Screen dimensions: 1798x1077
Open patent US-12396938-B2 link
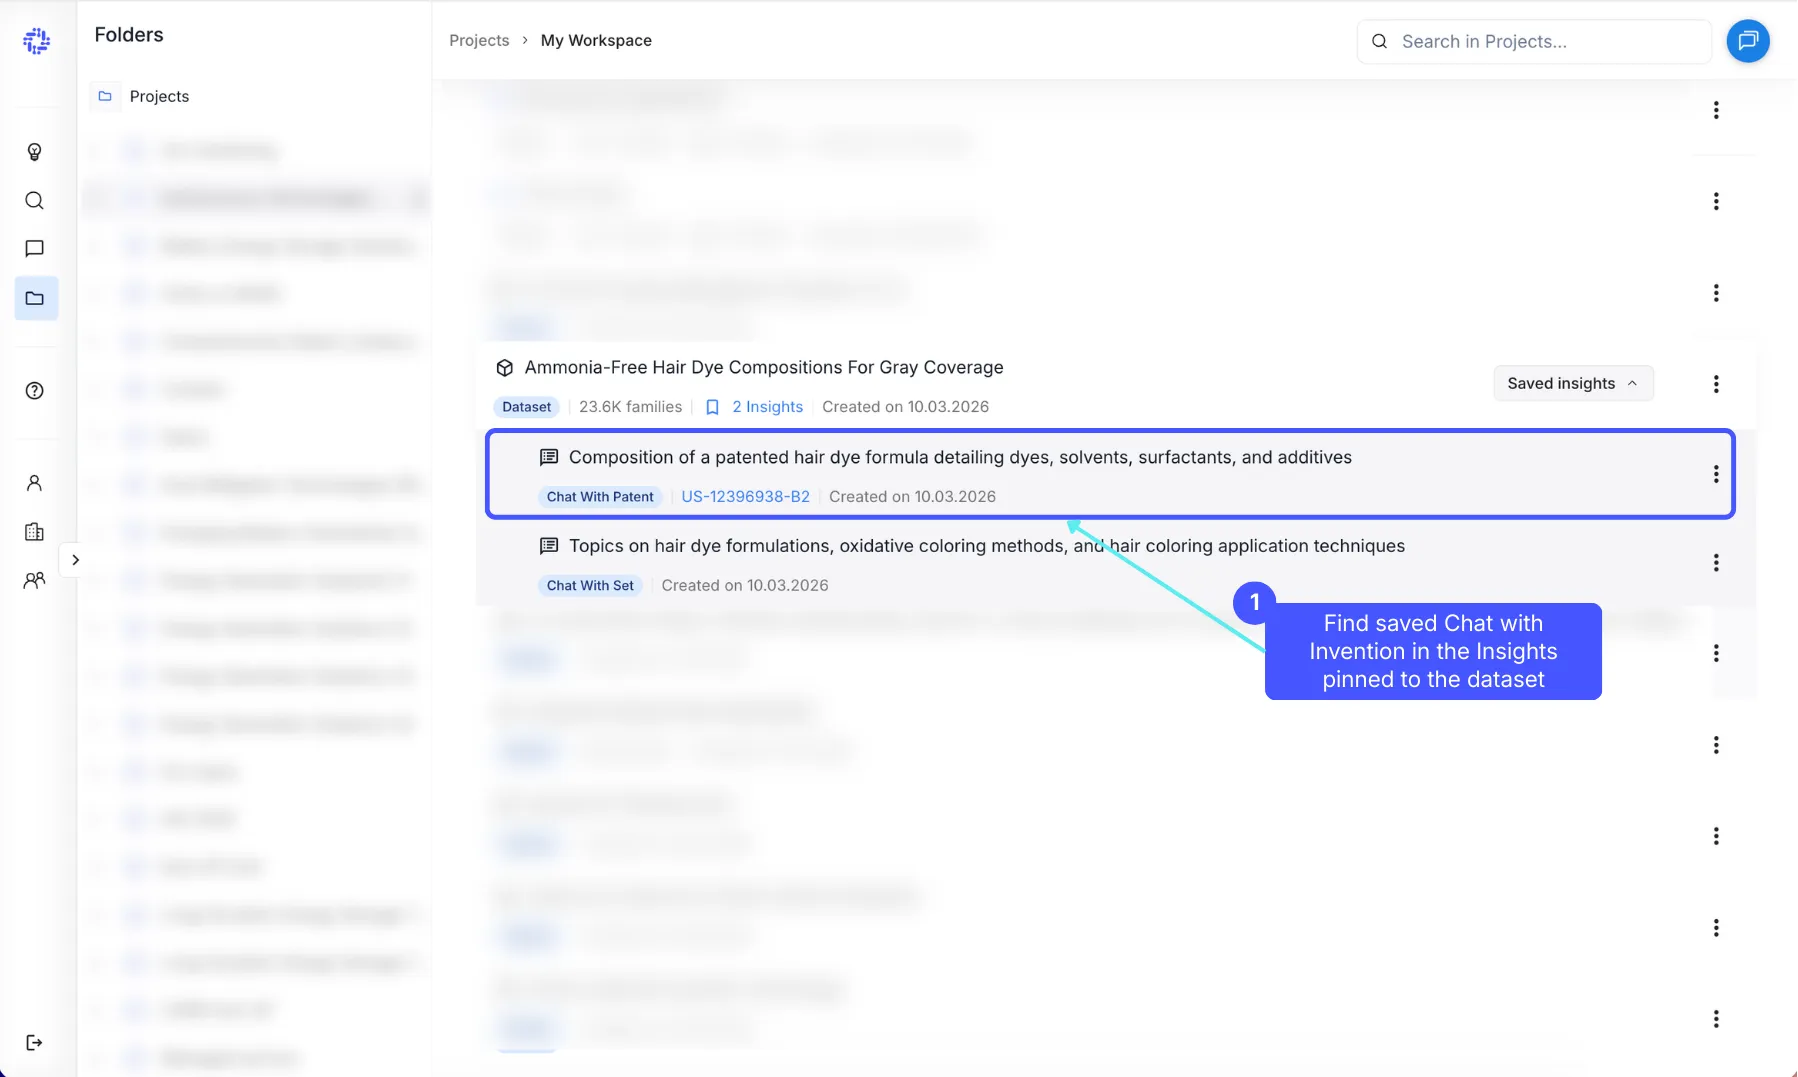pos(745,497)
